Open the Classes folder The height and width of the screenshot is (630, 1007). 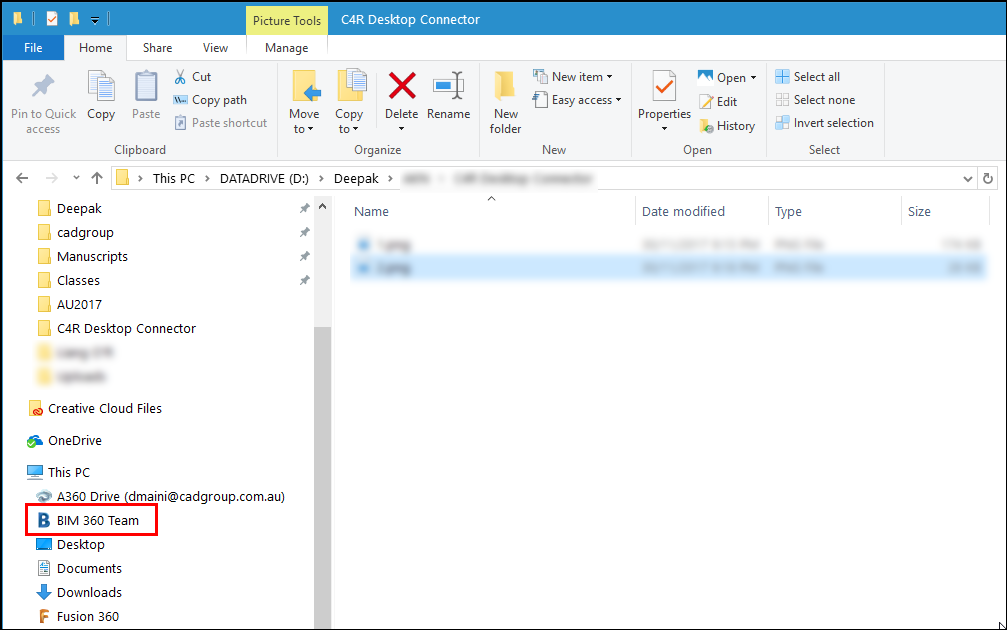(69, 281)
